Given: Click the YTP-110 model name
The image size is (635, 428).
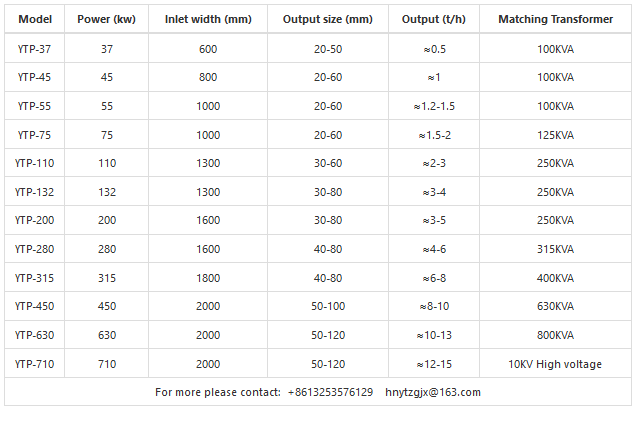Looking at the screenshot, I should 35,163.
